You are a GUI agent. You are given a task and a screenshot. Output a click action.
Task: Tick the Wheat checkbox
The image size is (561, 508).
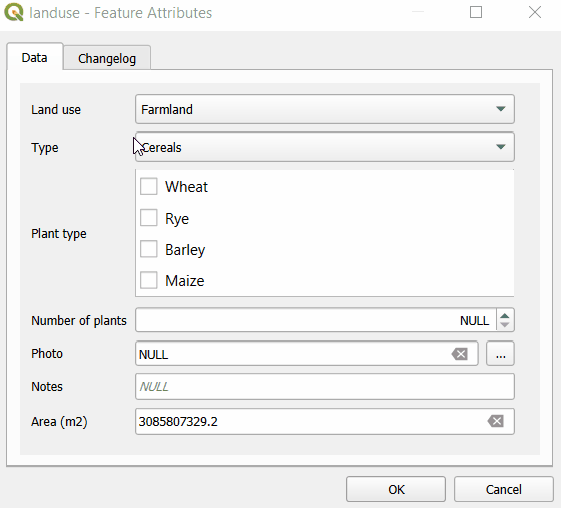pyautogui.click(x=148, y=186)
